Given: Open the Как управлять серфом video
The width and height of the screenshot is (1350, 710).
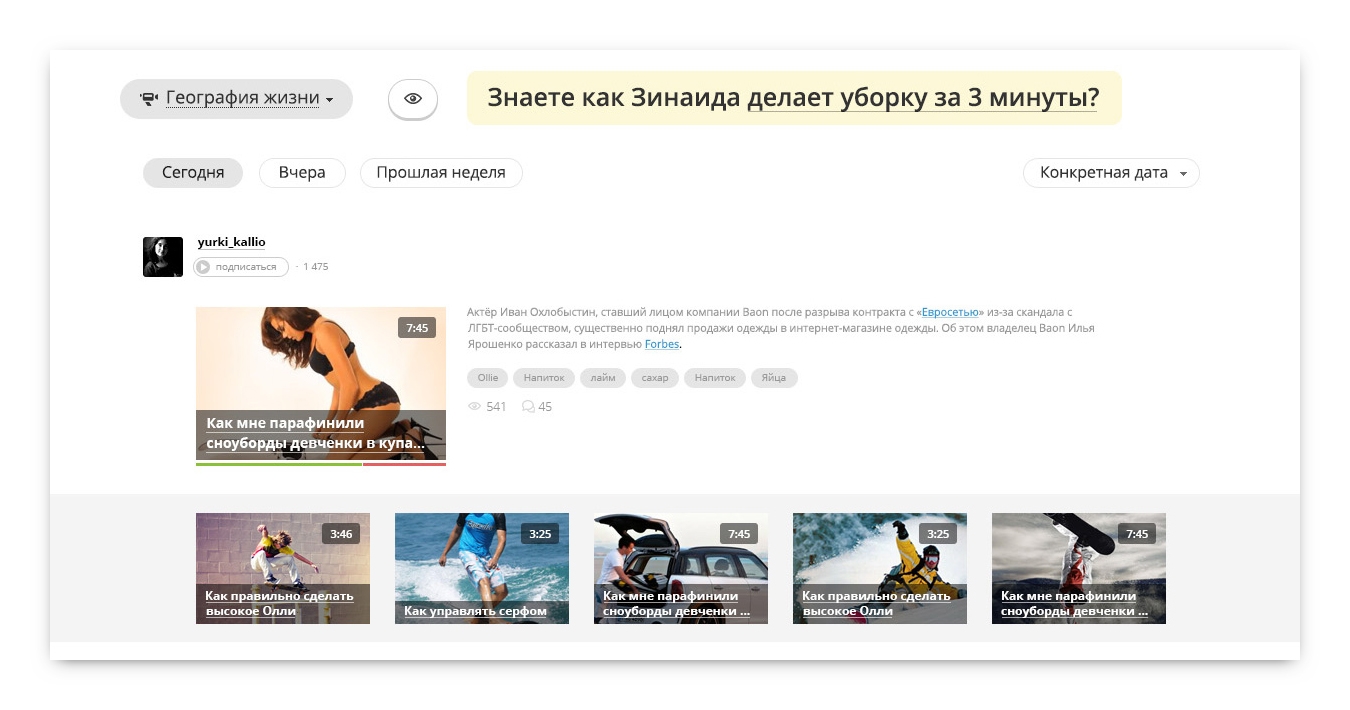Looking at the screenshot, I should tap(482, 568).
